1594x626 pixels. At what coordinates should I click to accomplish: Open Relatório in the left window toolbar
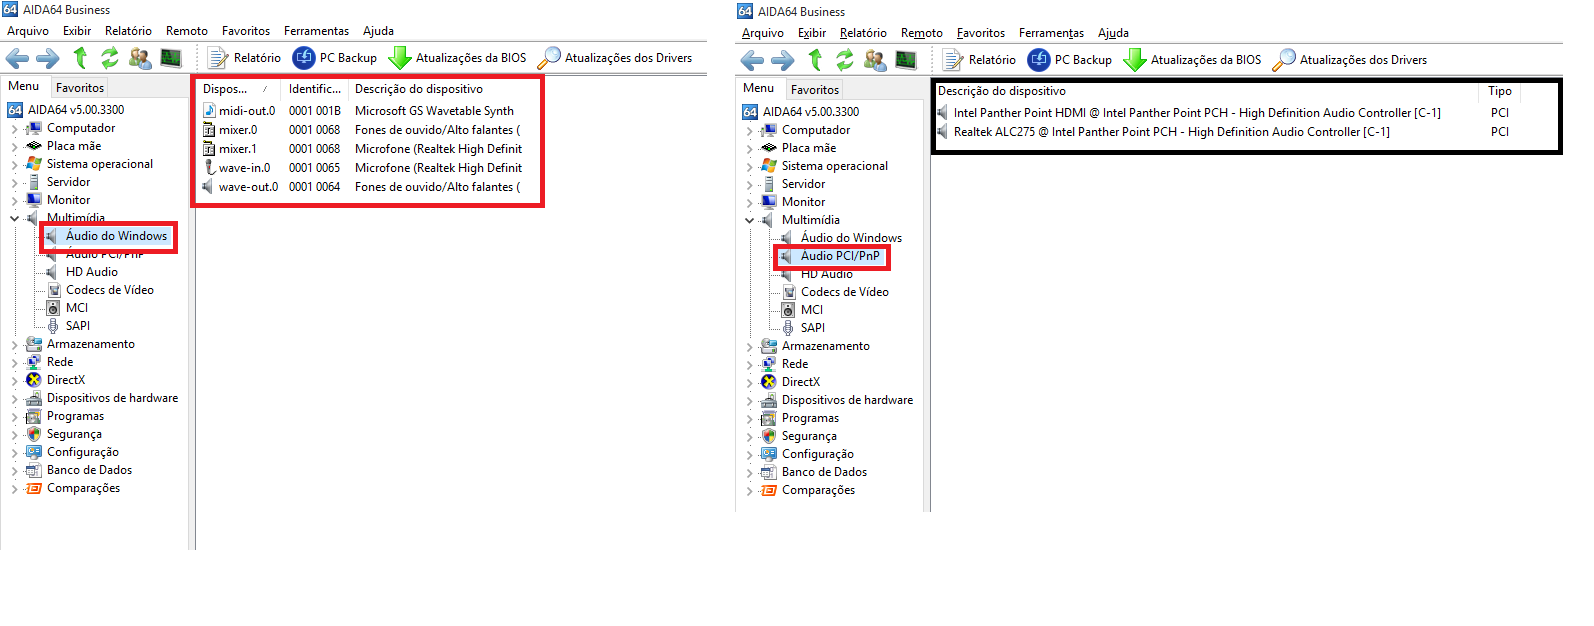pos(244,58)
